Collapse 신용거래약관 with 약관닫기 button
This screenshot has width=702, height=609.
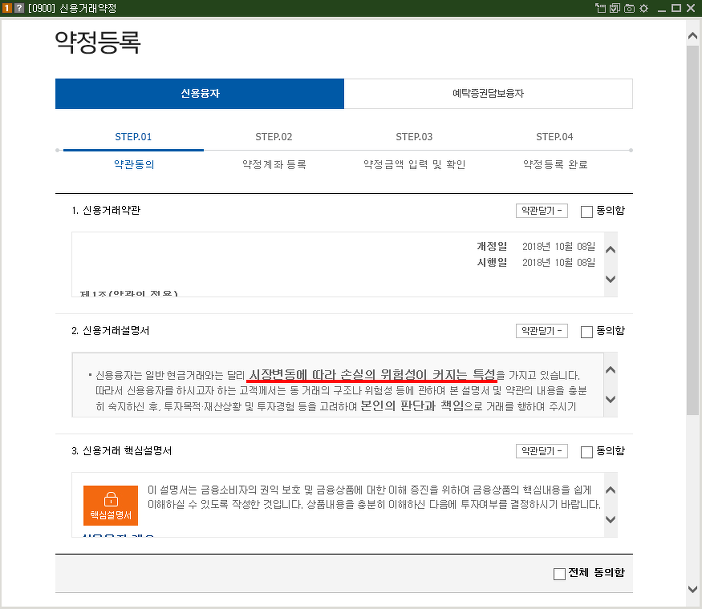point(542,210)
